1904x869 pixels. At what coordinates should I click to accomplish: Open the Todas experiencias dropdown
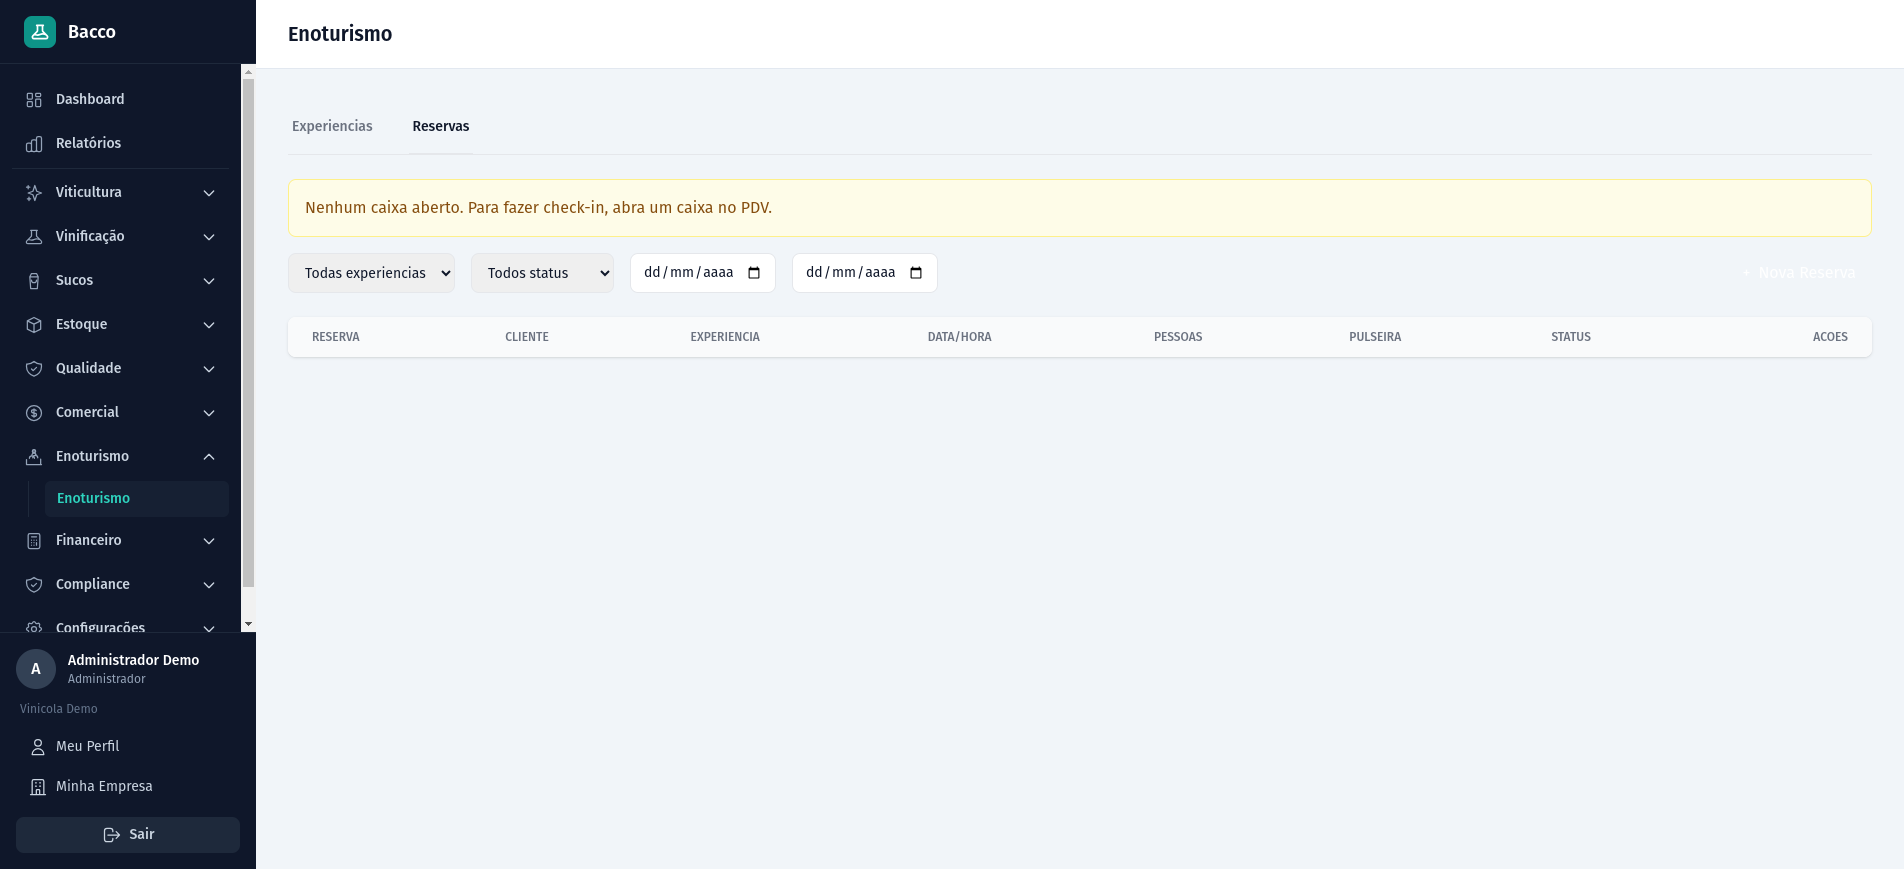[371, 273]
